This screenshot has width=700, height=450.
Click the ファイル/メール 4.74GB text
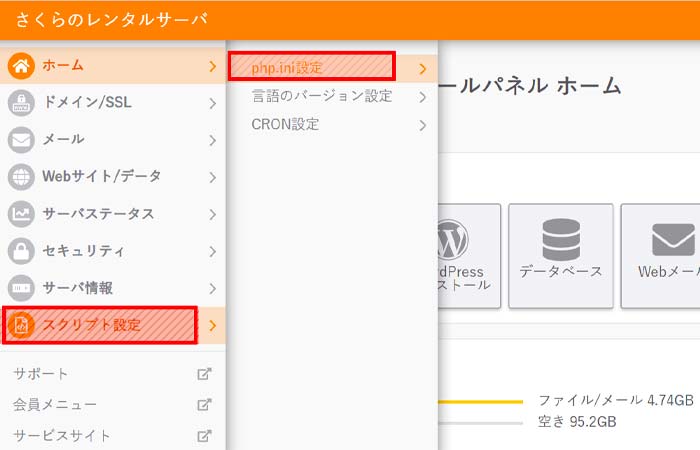(616, 400)
